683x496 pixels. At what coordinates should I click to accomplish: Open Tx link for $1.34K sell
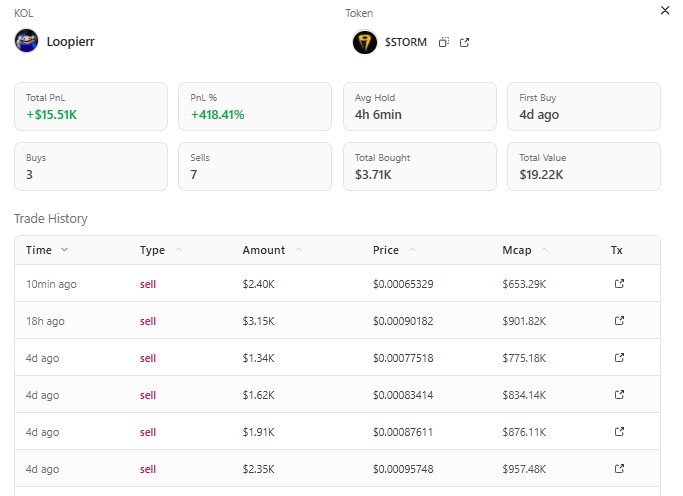619,358
